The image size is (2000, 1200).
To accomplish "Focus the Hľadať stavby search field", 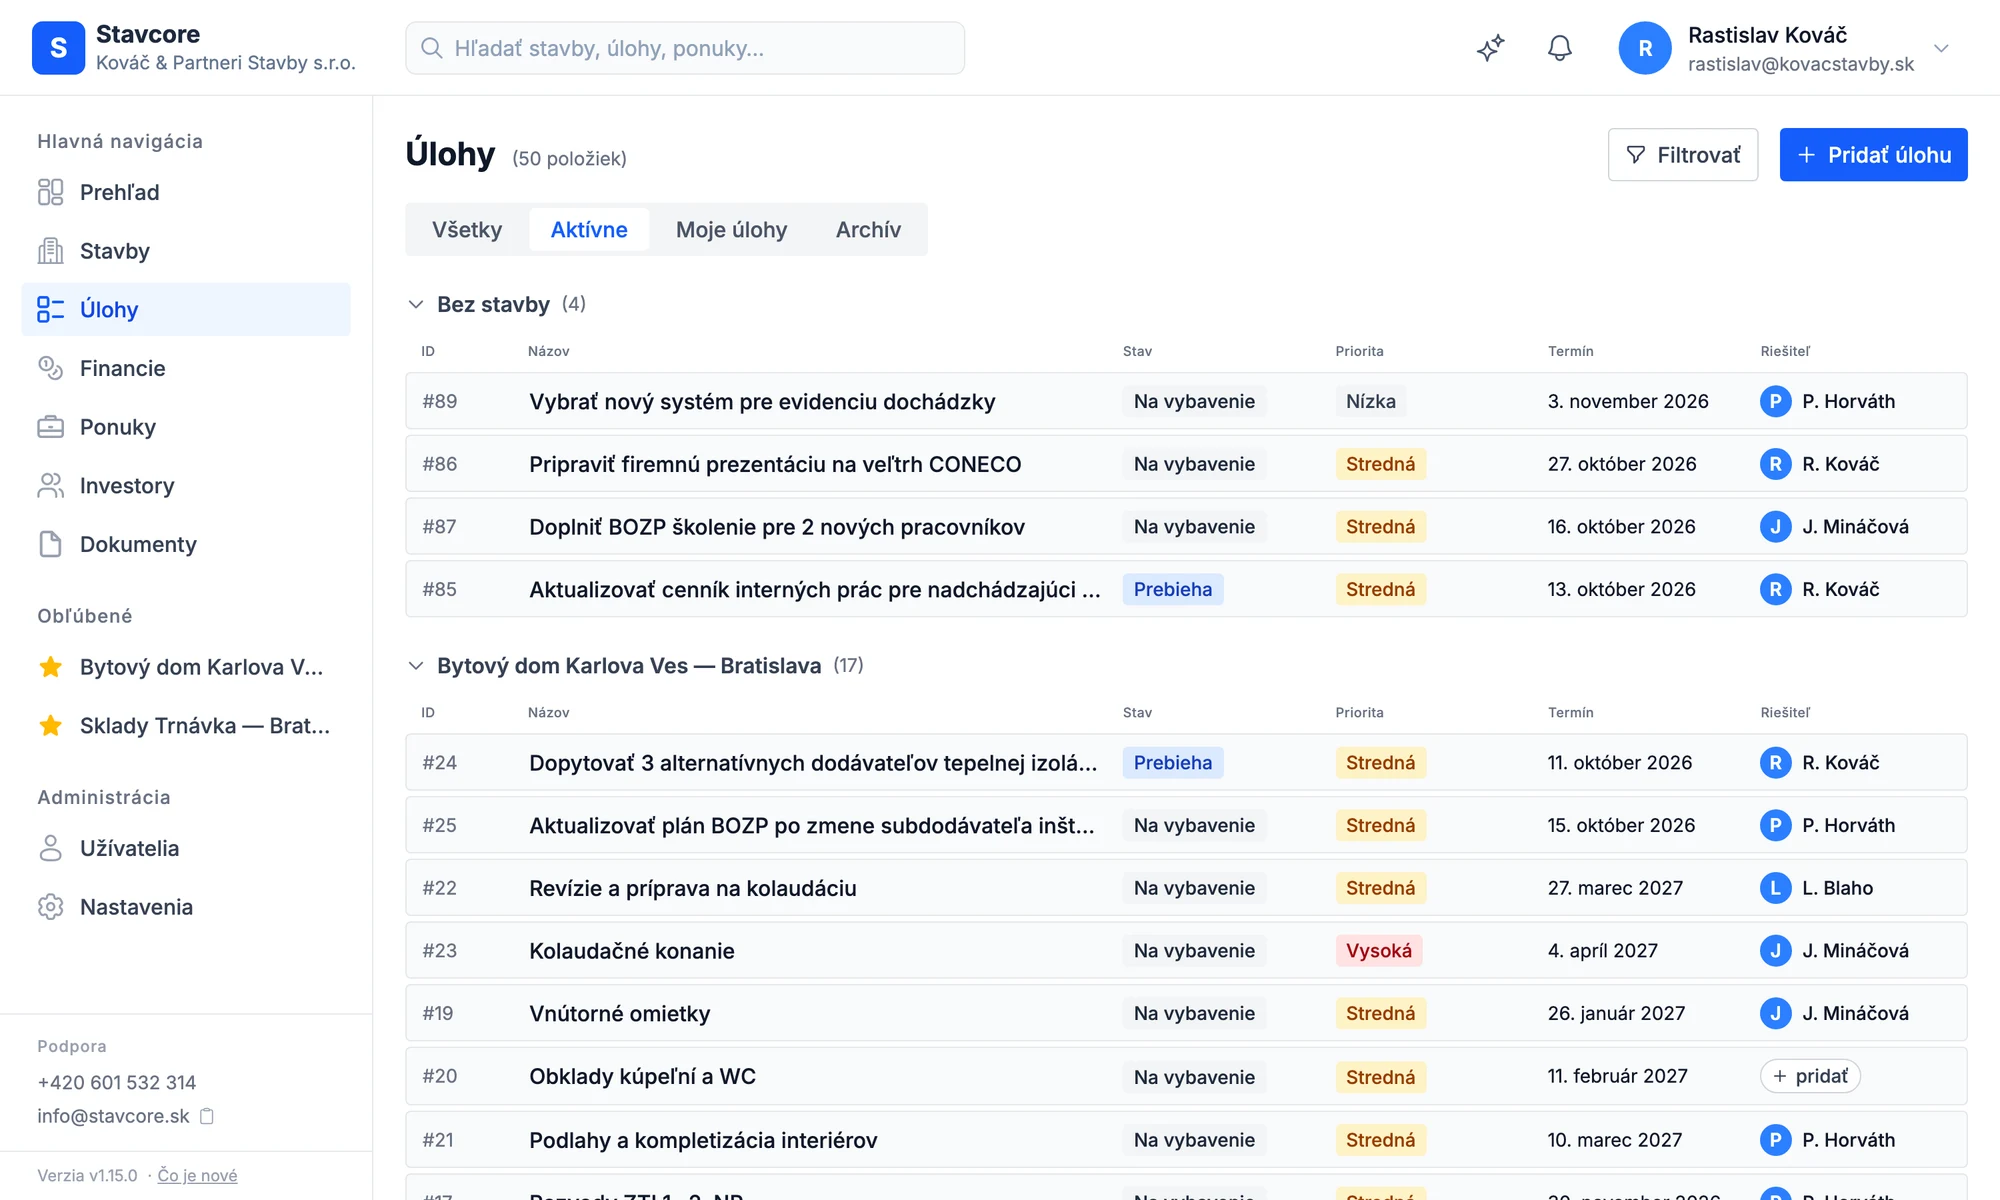I will pyautogui.click(x=685, y=48).
